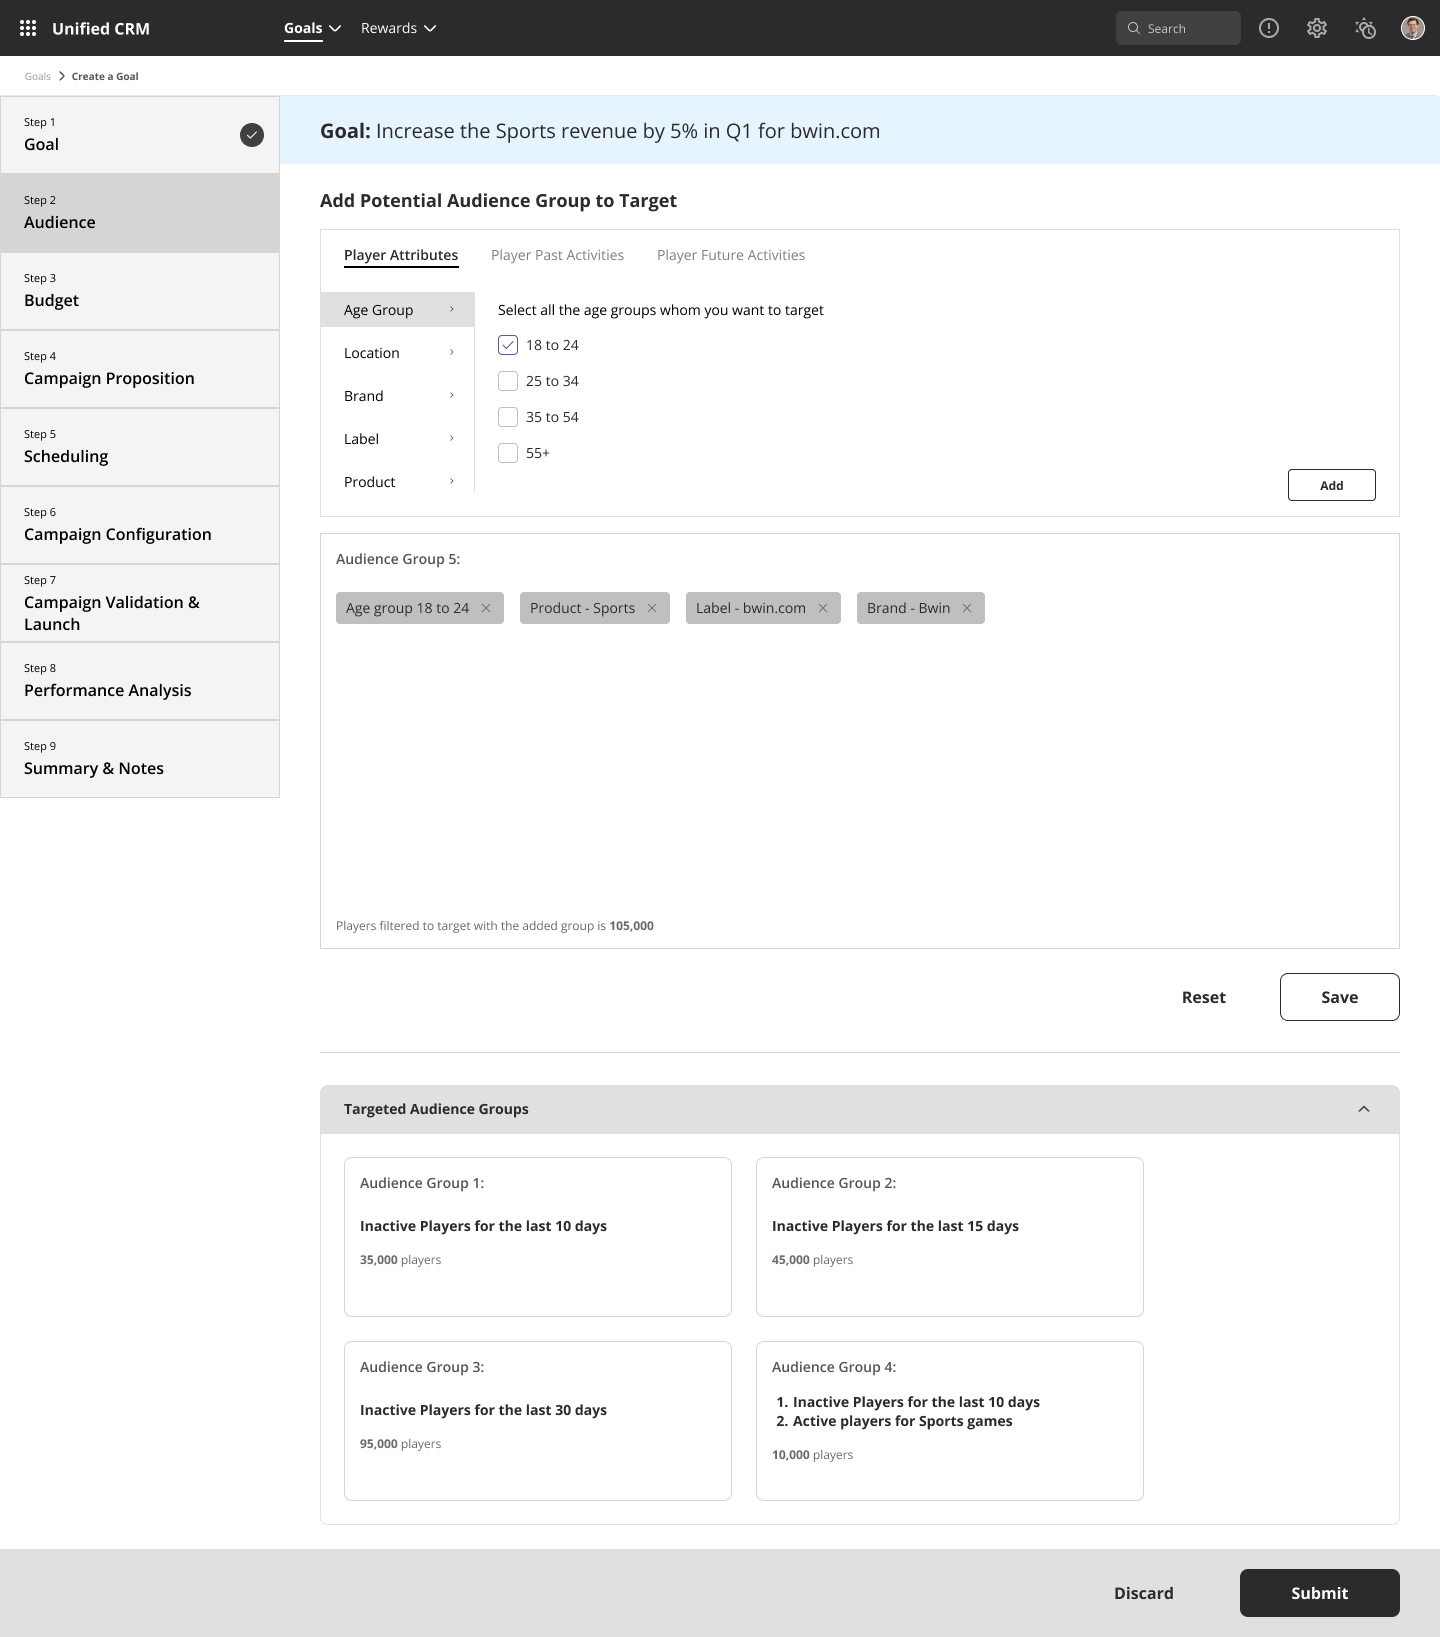
Task: Check the 25 to 34 age group
Action: tap(508, 381)
